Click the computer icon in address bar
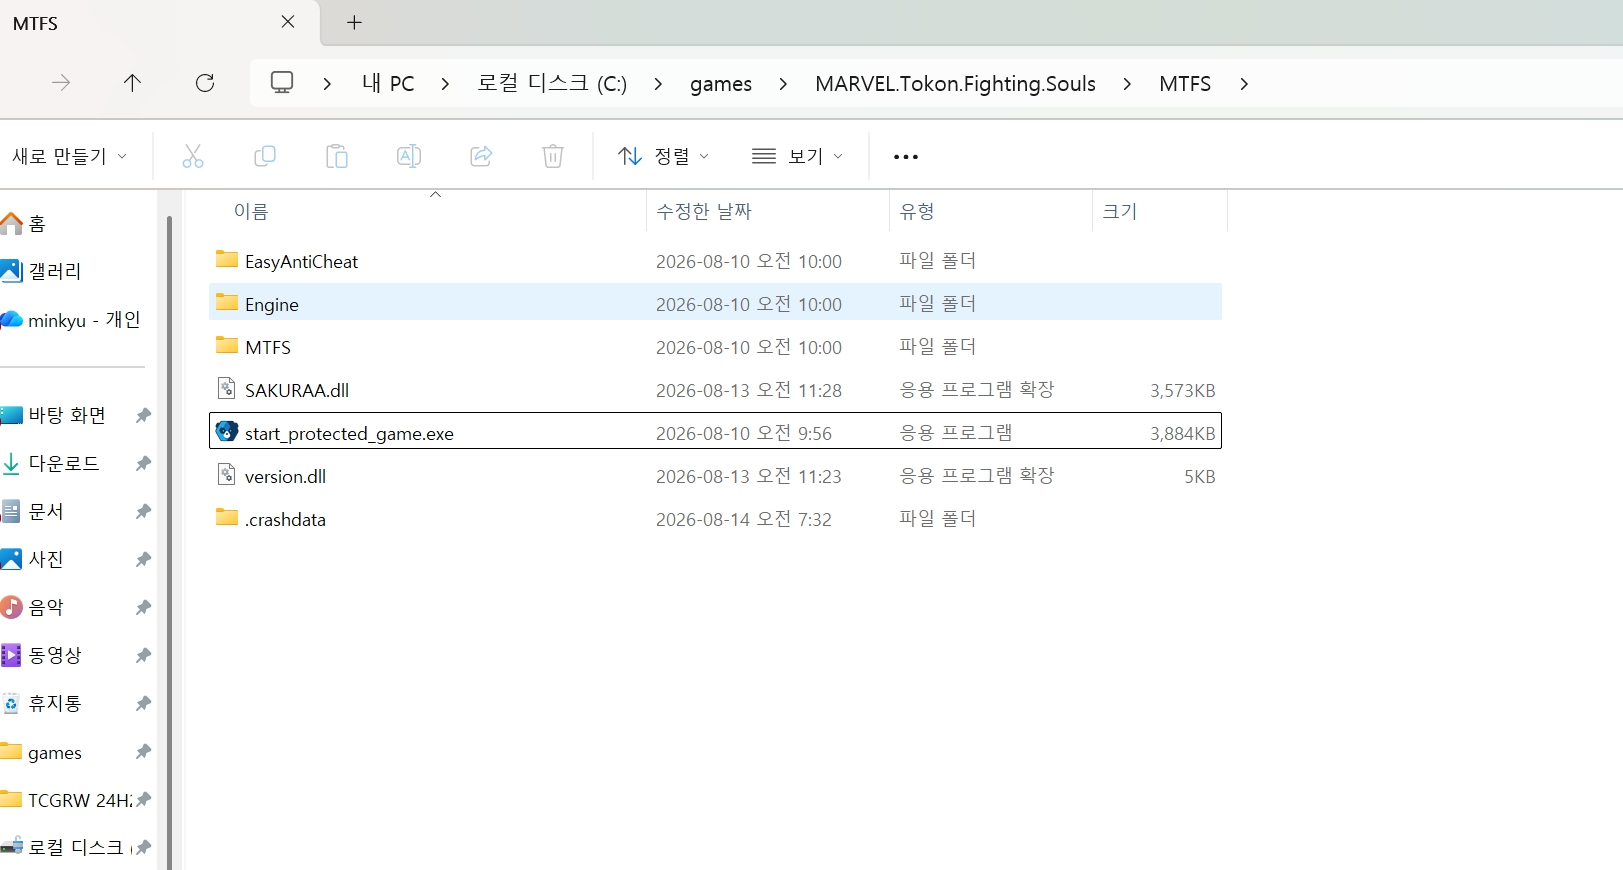The height and width of the screenshot is (870, 1623). 282,82
